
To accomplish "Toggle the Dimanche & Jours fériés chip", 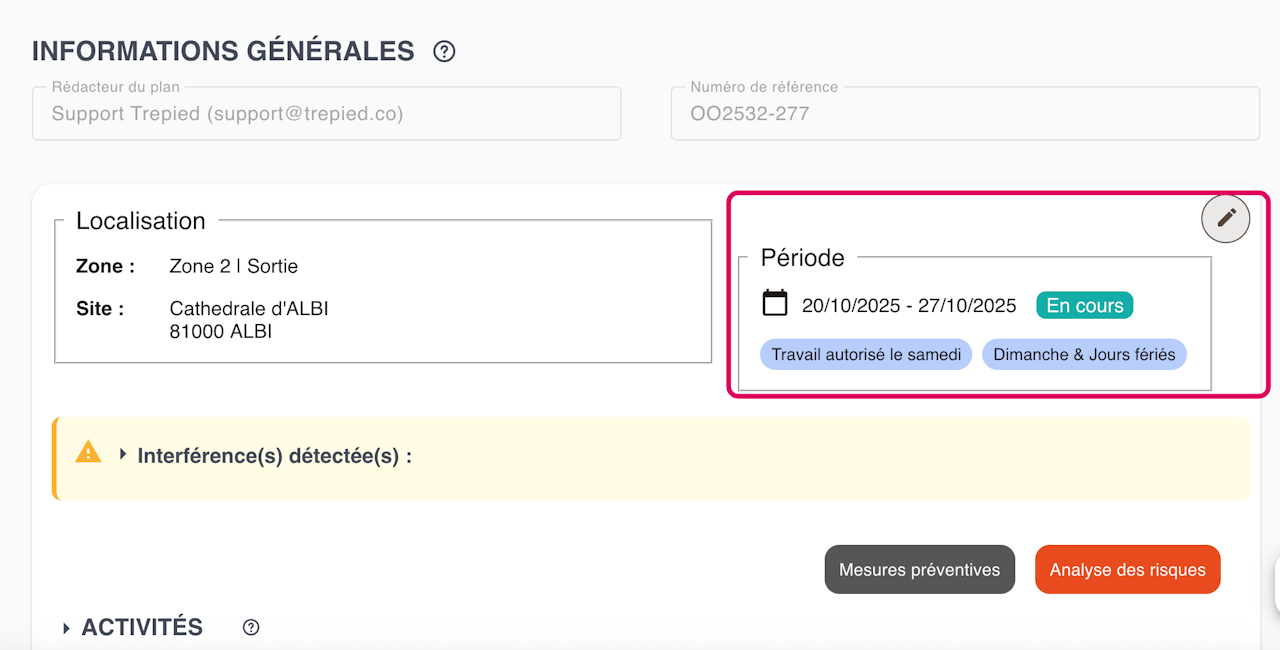I will [x=1084, y=355].
